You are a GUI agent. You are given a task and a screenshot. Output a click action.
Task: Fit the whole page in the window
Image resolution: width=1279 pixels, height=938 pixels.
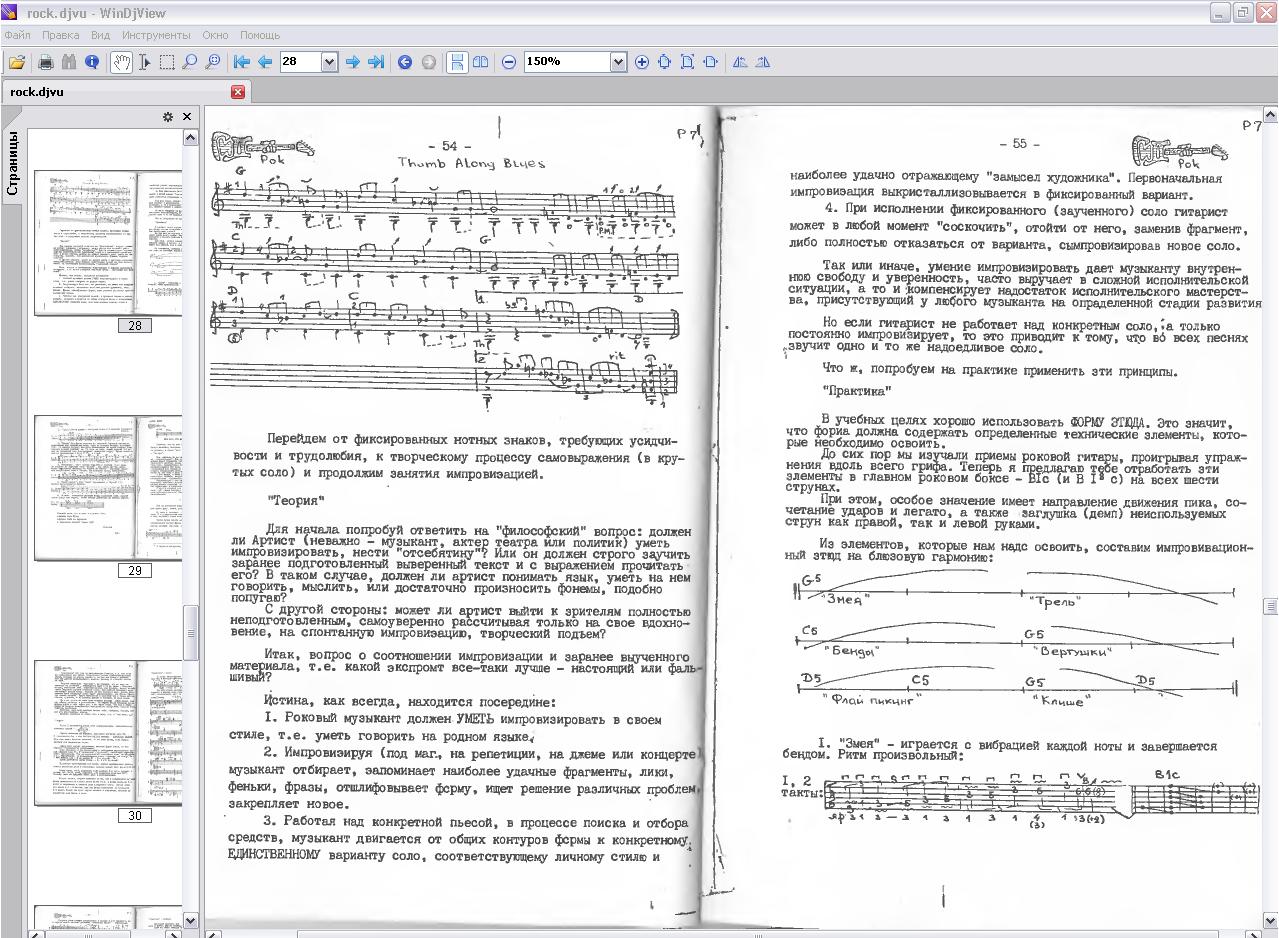tap(665, 62)
